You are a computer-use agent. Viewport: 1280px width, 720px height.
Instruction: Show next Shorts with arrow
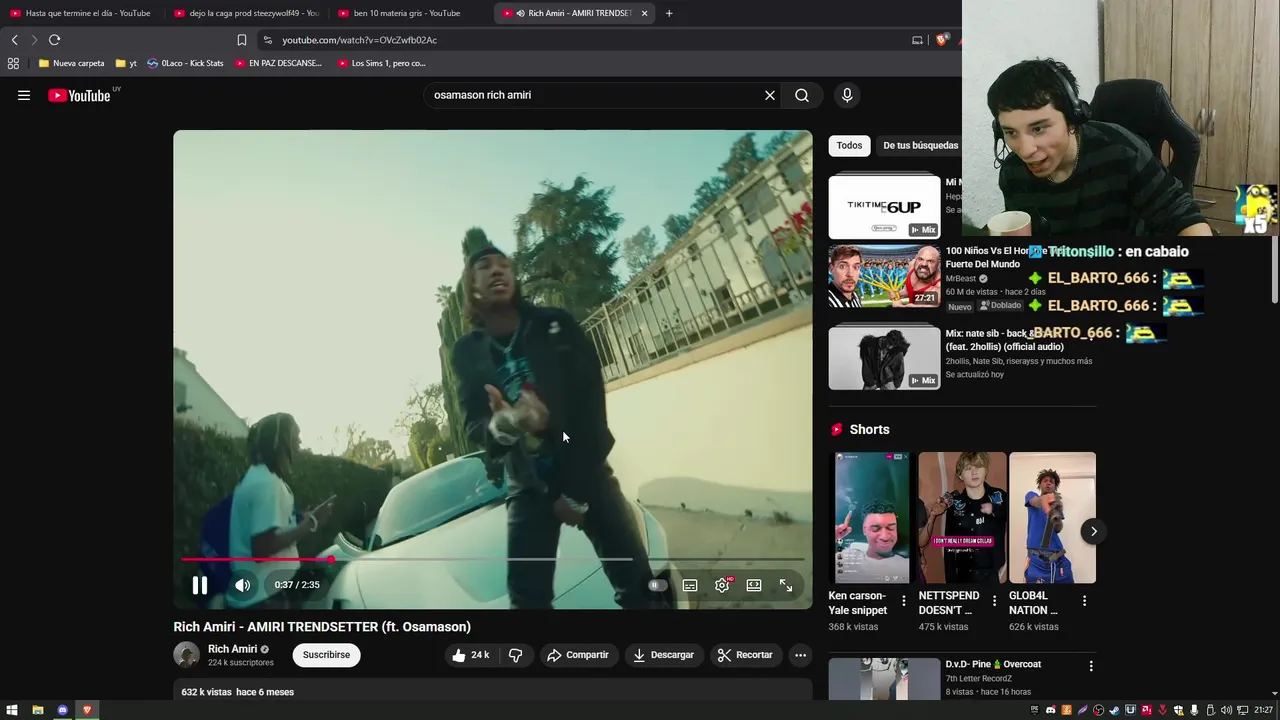[1093, 531]
